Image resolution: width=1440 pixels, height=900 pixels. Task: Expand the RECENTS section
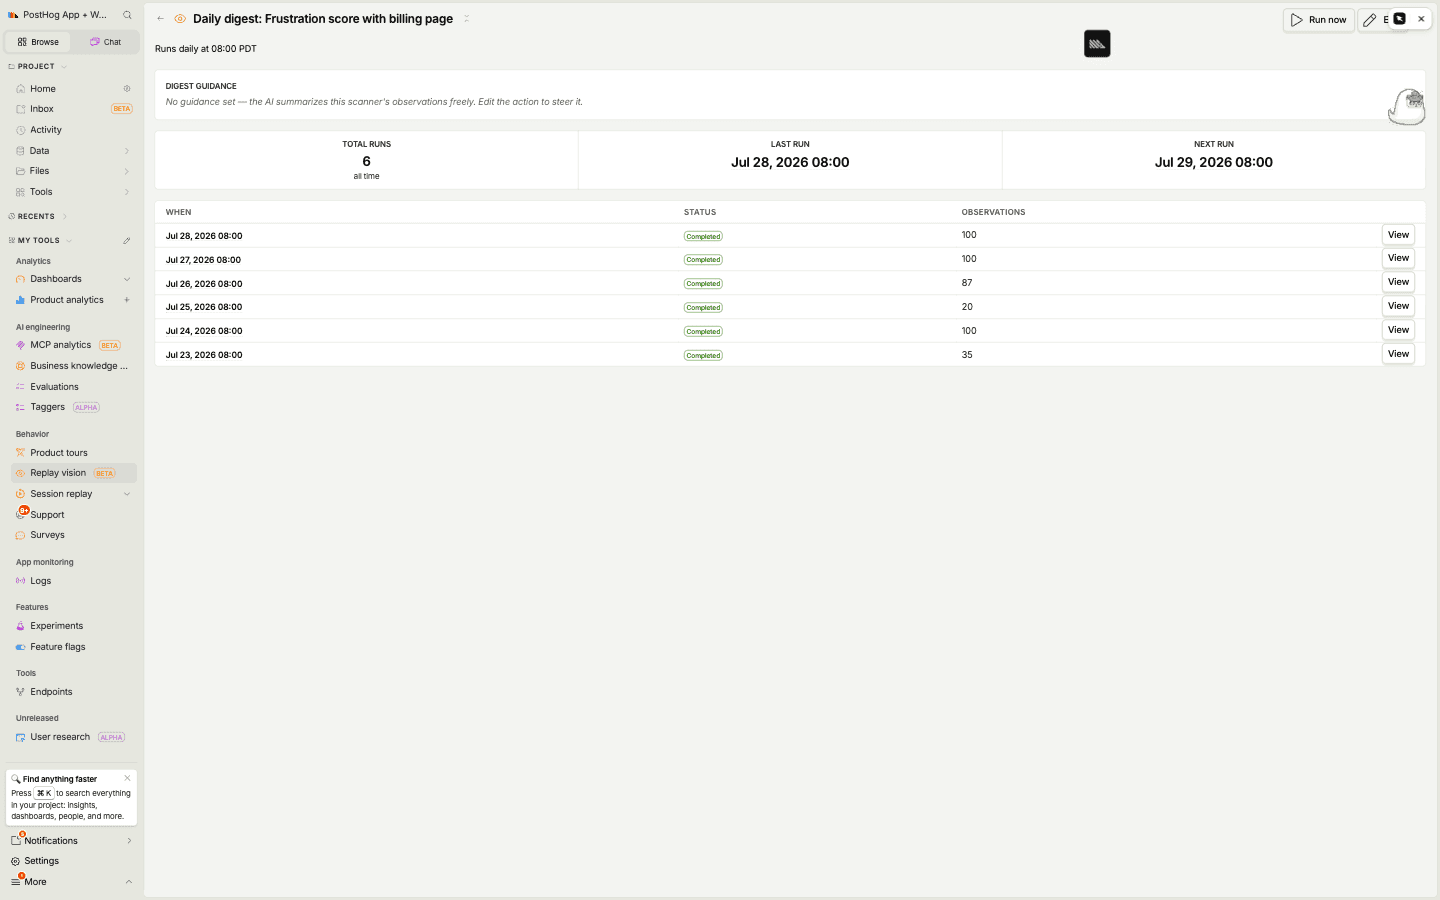[x=37, y=216]
